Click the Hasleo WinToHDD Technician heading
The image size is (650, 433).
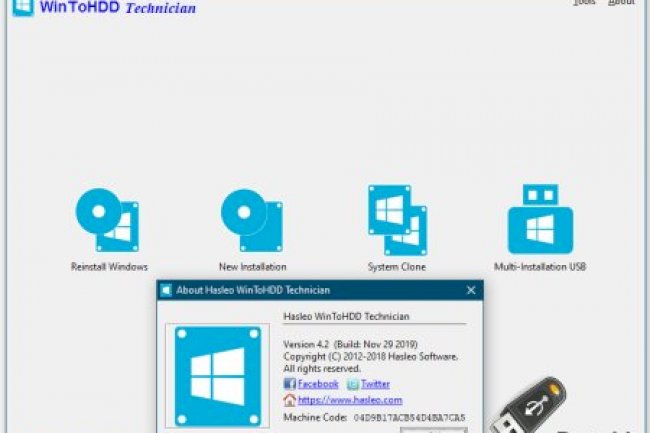346,317
